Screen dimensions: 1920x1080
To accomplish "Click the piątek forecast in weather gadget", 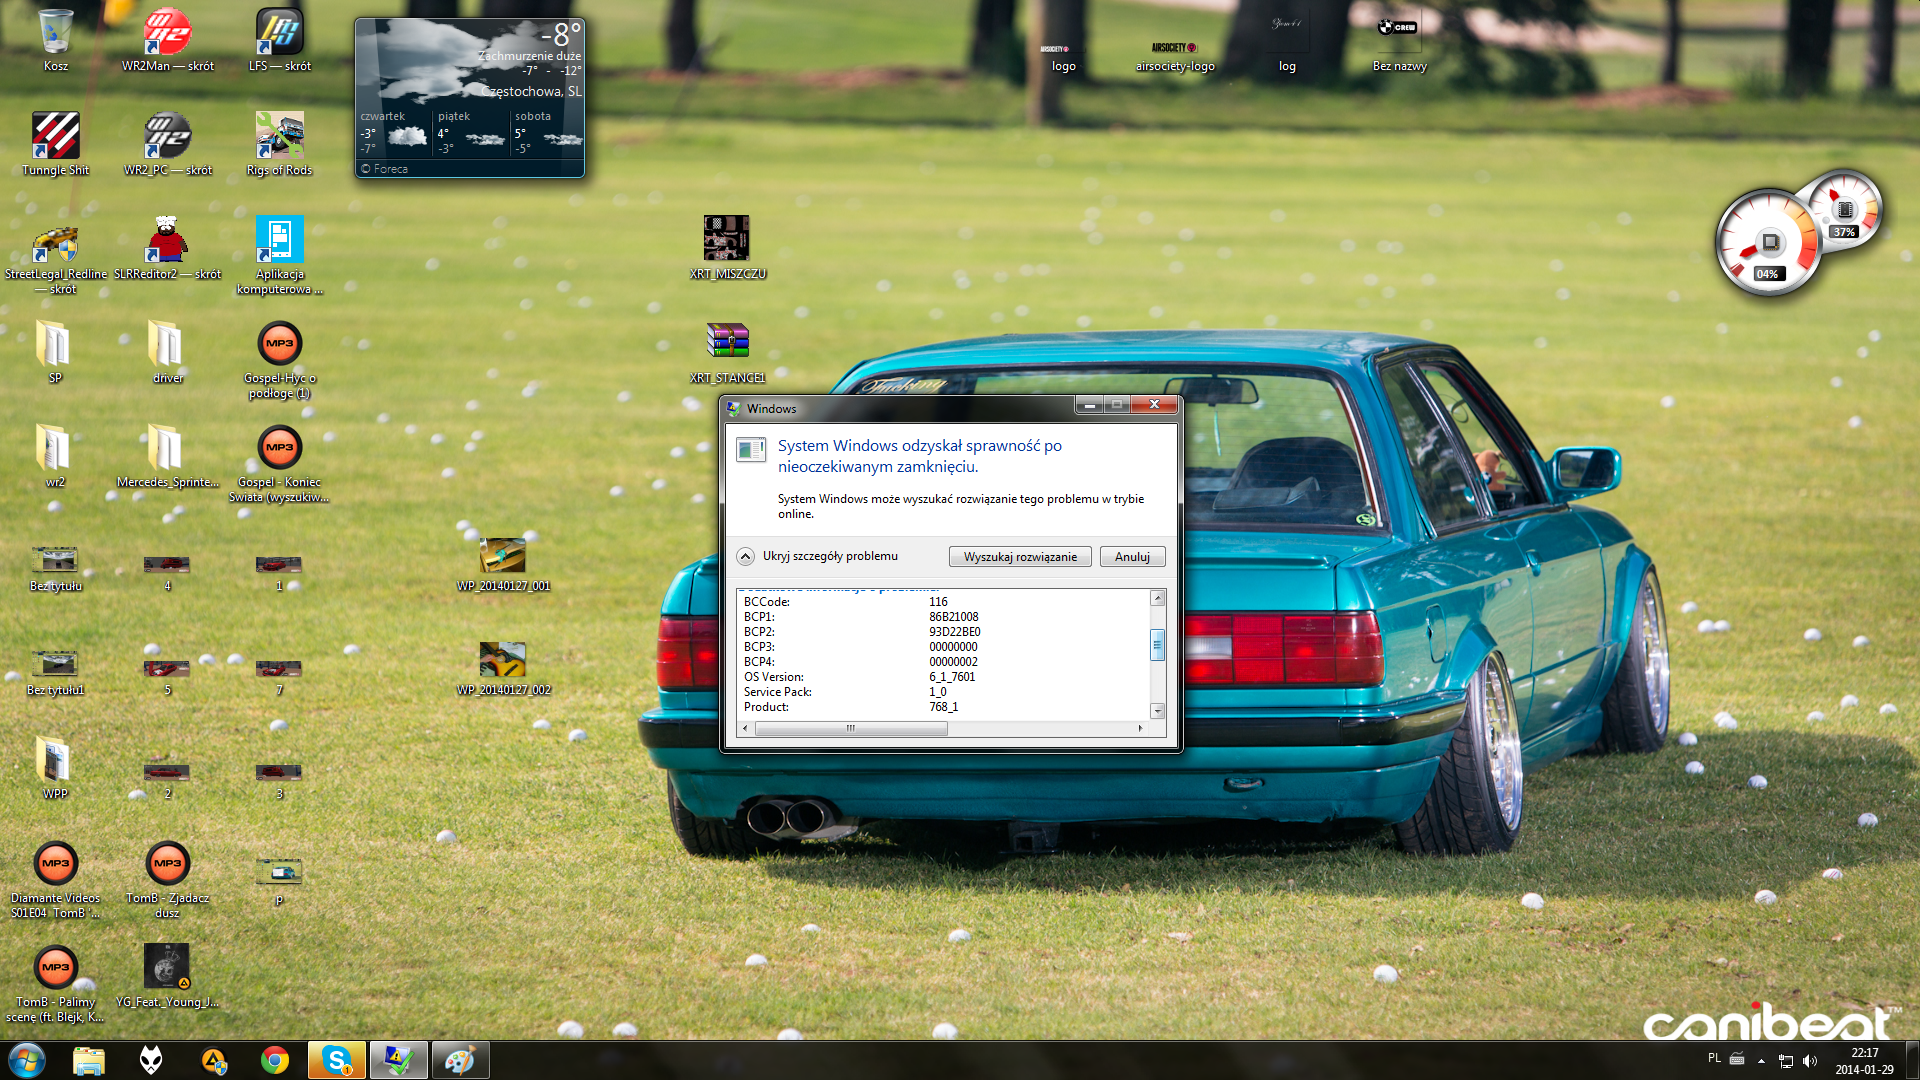I will (x=470, y=133).
